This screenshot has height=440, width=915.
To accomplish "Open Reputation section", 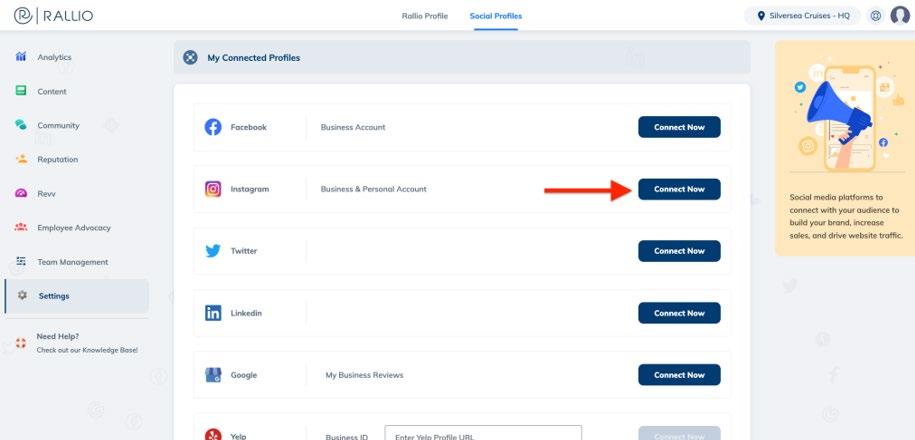I will 58,159.
